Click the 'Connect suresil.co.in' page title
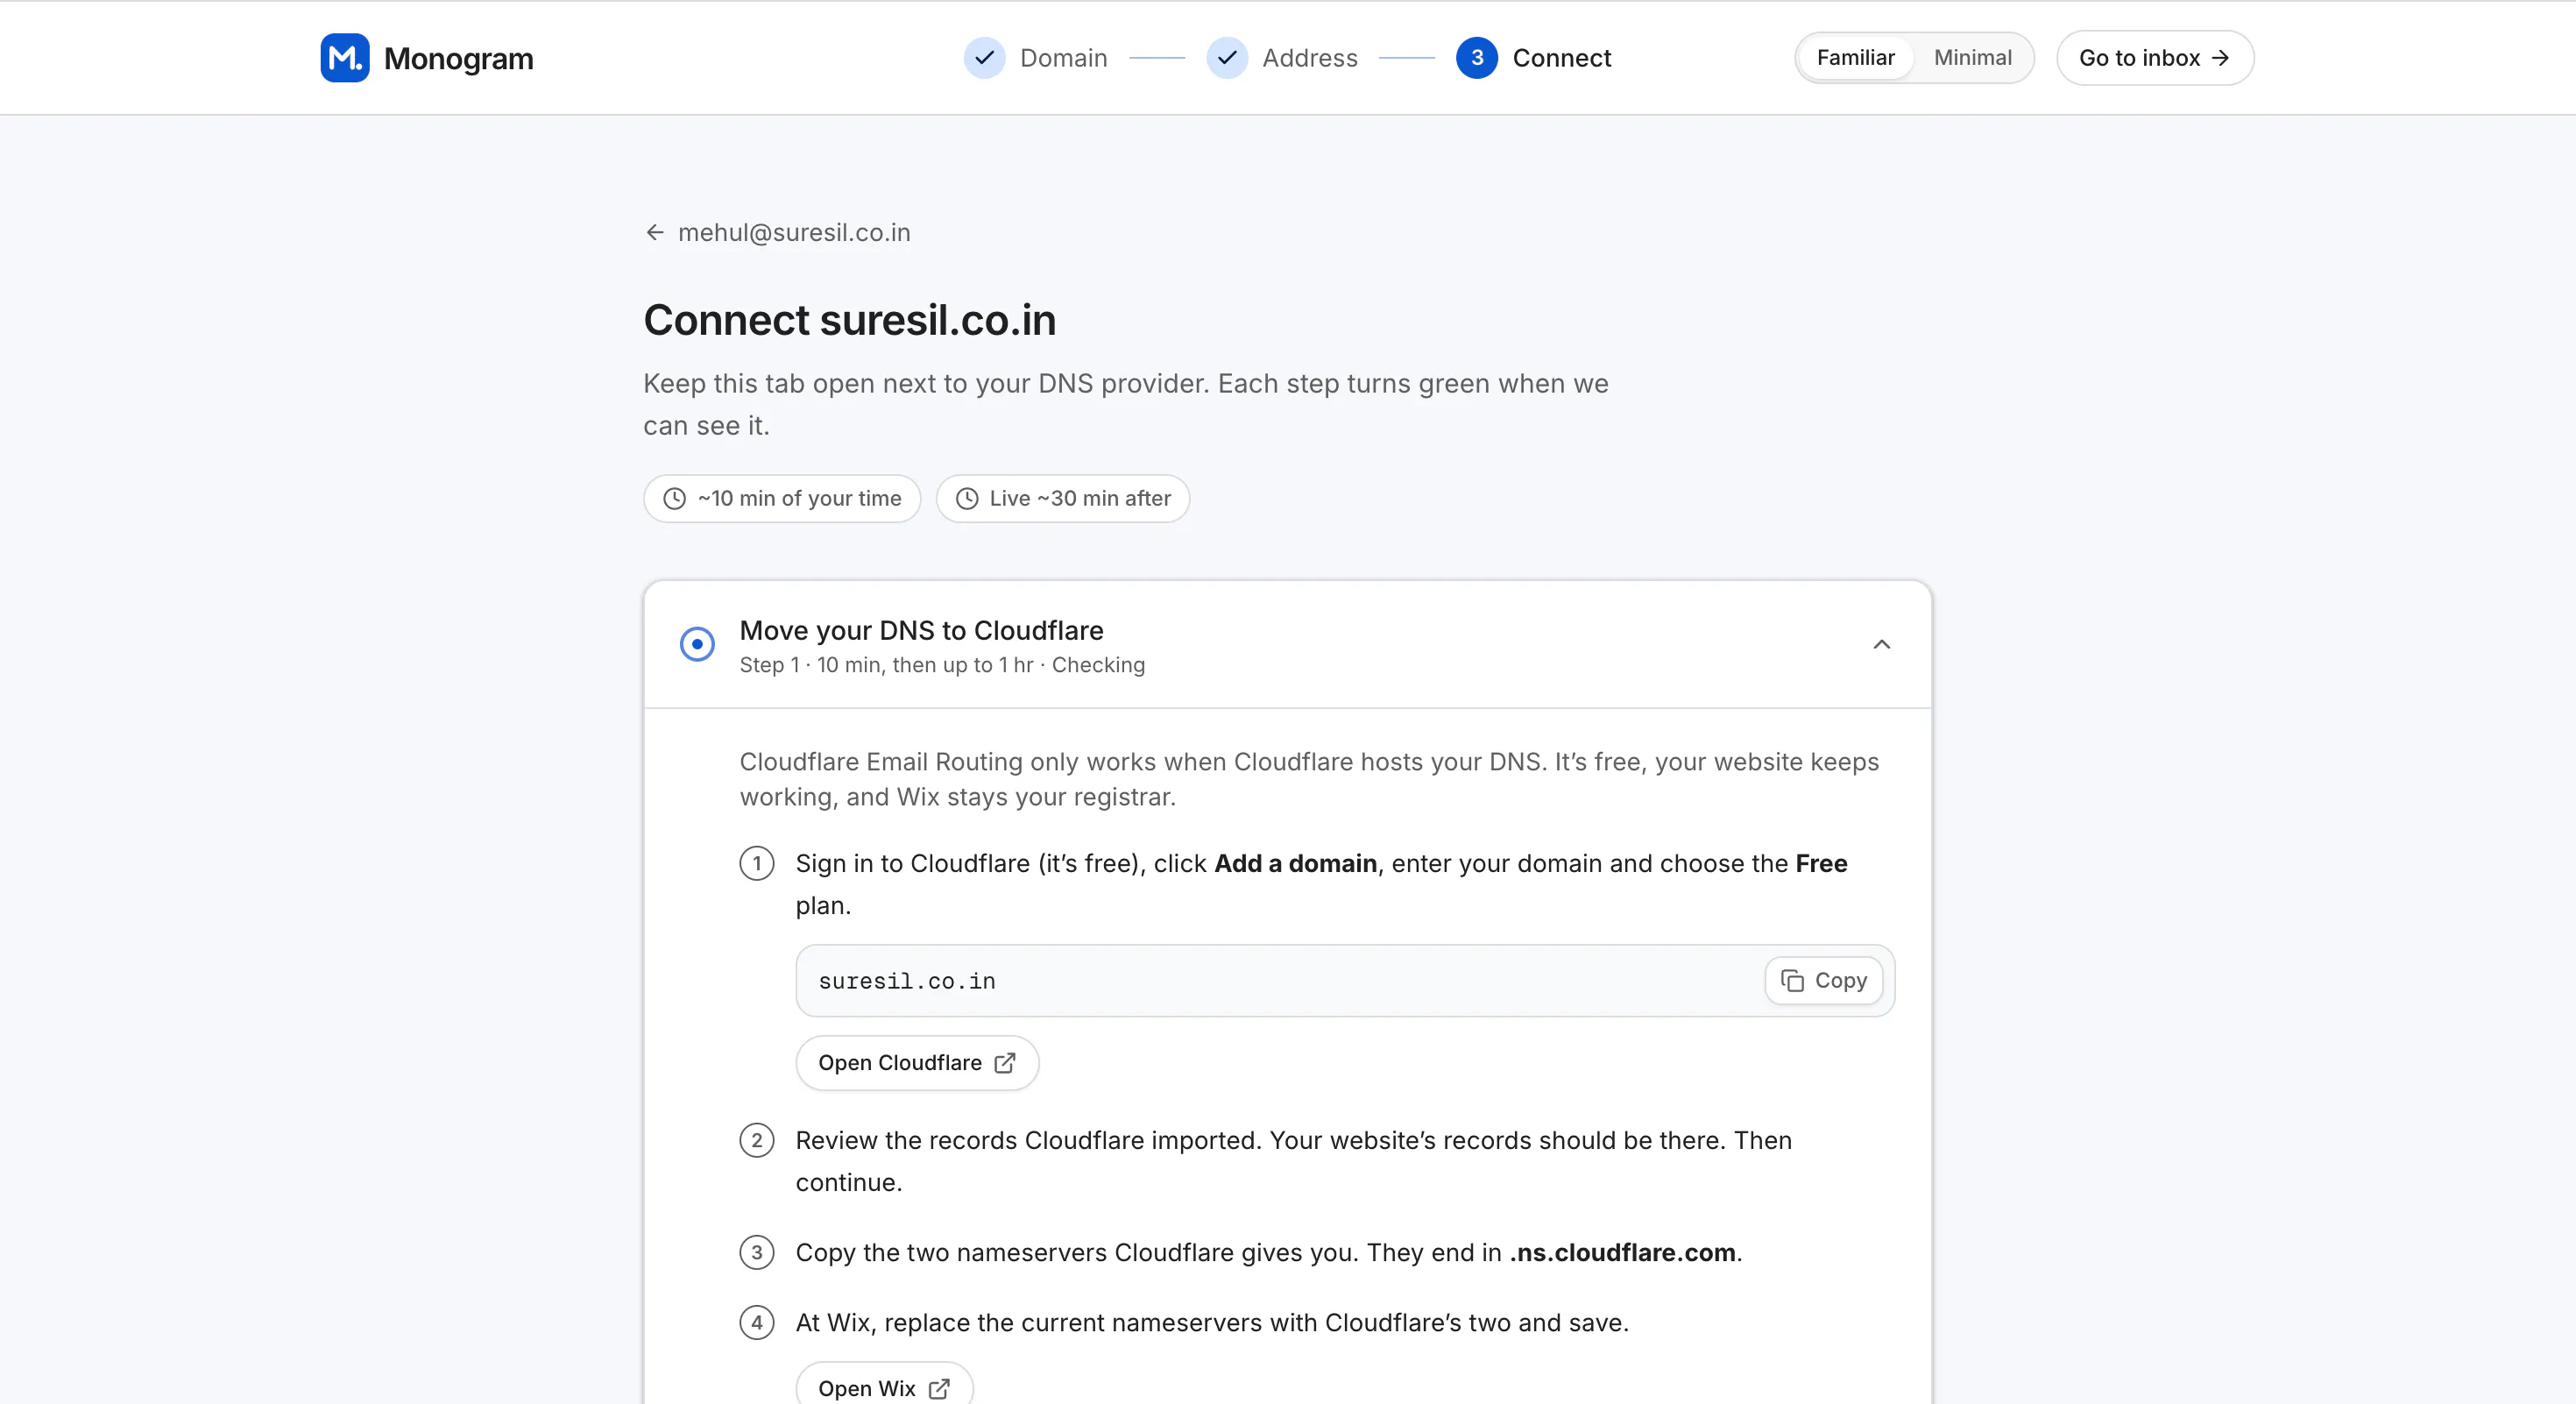The height and width of the screenshot is (1404, 2576). (x=850, y=321)
